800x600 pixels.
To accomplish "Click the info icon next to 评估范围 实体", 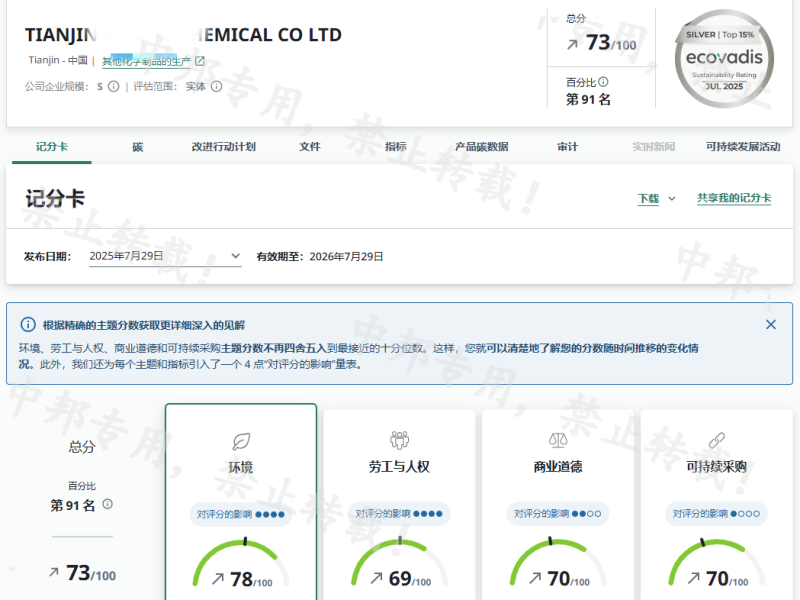I will click(216, 87).
